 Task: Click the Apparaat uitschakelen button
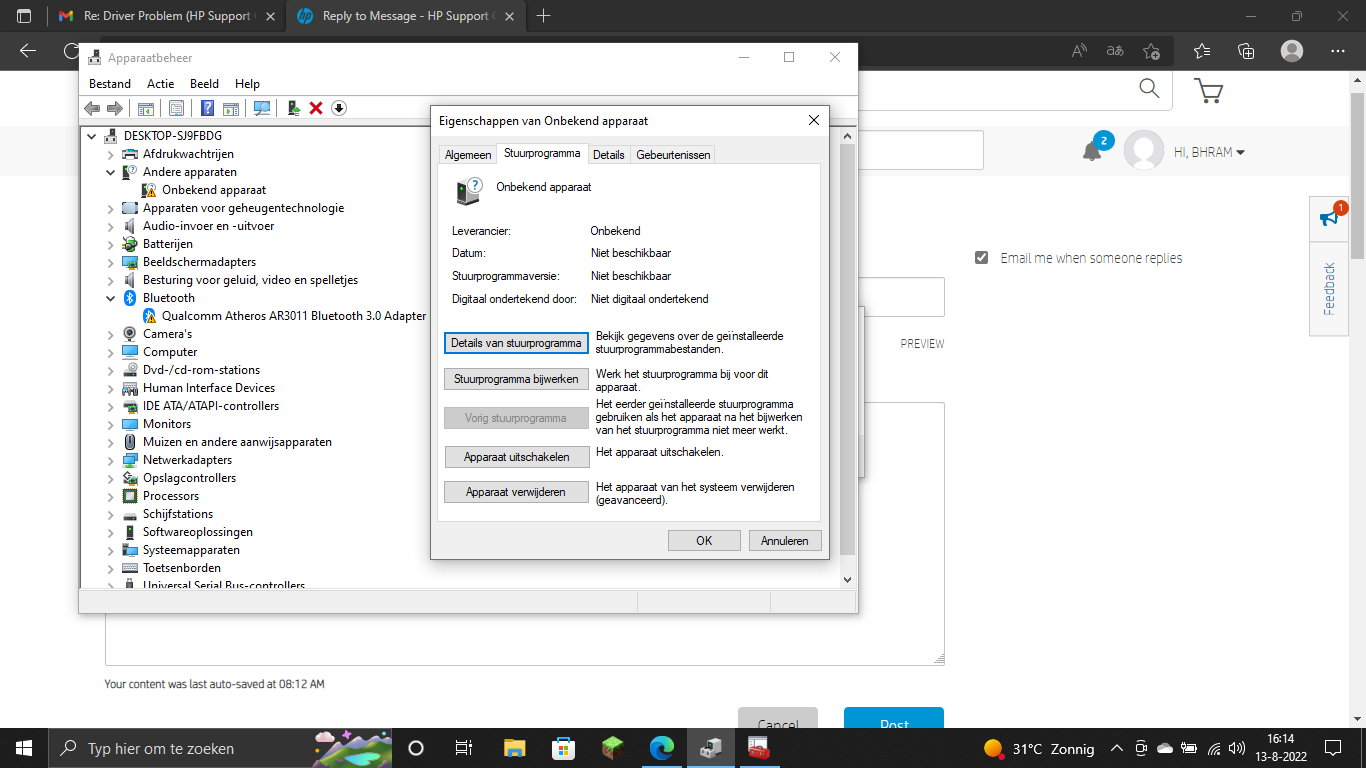(x=516, y=456)
